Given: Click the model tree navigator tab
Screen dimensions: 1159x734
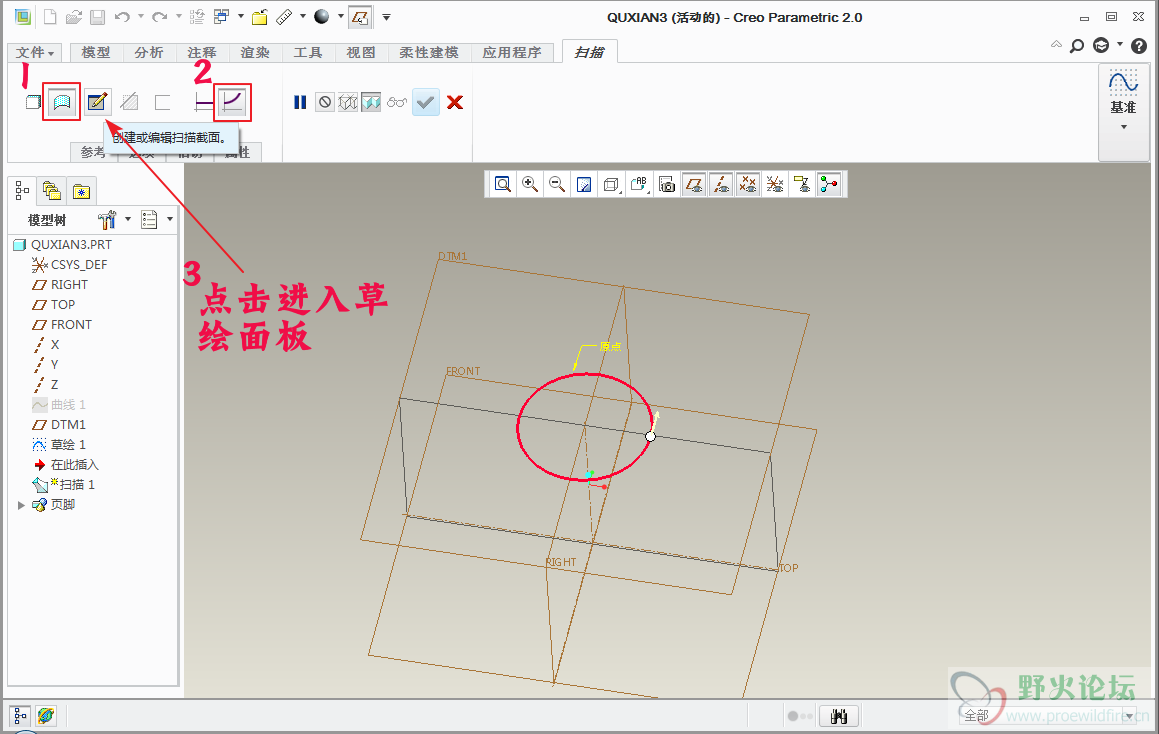Looking at the screenshot, I should (x=22, y=191).
